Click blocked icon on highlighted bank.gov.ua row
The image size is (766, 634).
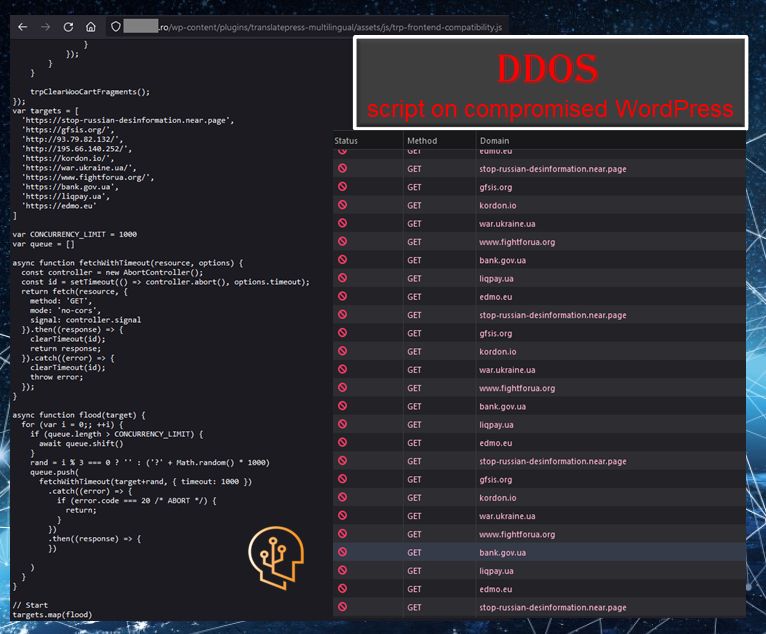[342, 552]
